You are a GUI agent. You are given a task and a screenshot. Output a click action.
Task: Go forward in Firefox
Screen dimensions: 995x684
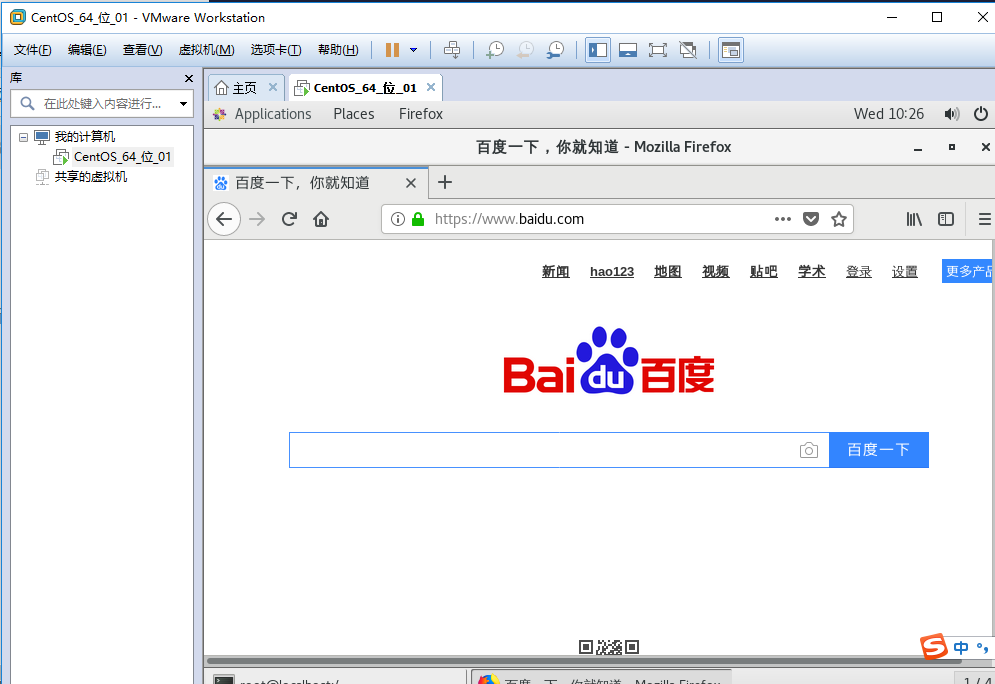point(257,220)
